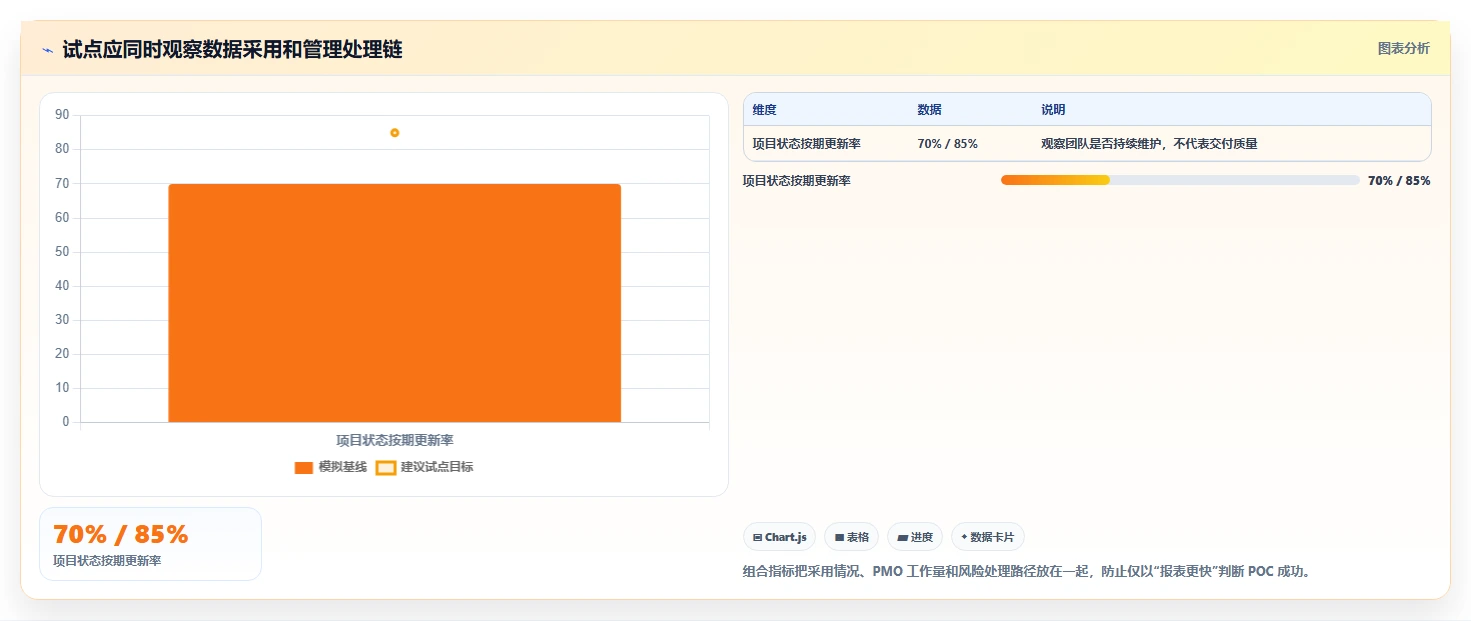Viewport: 1471px width, 621px height.
Task: Select the 数据卡片 tag chip
Action: tap(988, 537)
